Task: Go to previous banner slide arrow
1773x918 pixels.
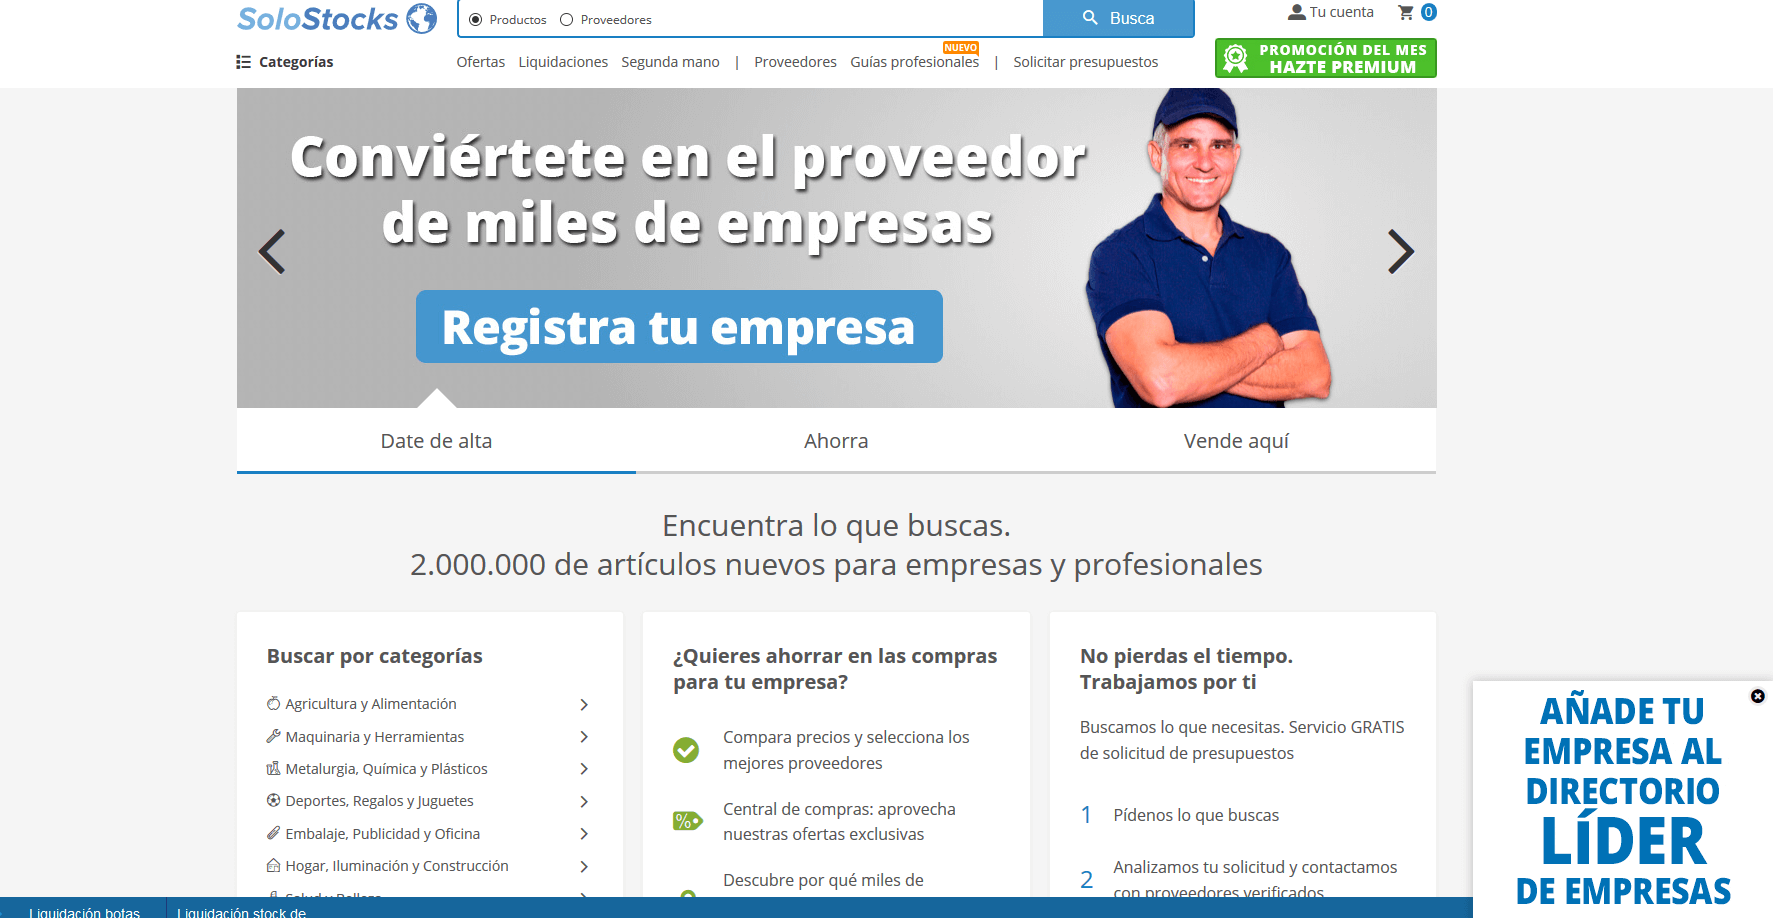Action: (272, 252)
